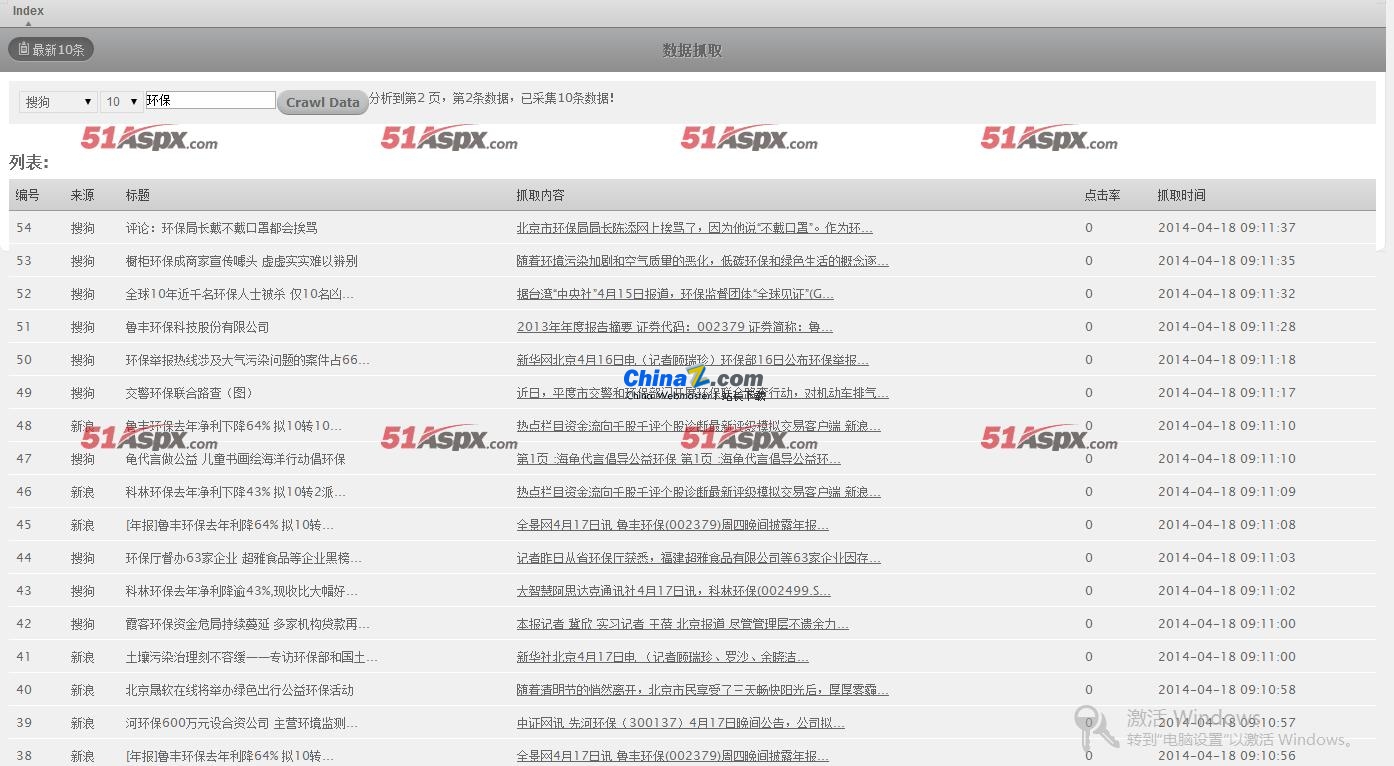The height and width of the screenshot is (766, 1394).
Task: Select the 数据抓取 page heading
Action: (692, 50)
